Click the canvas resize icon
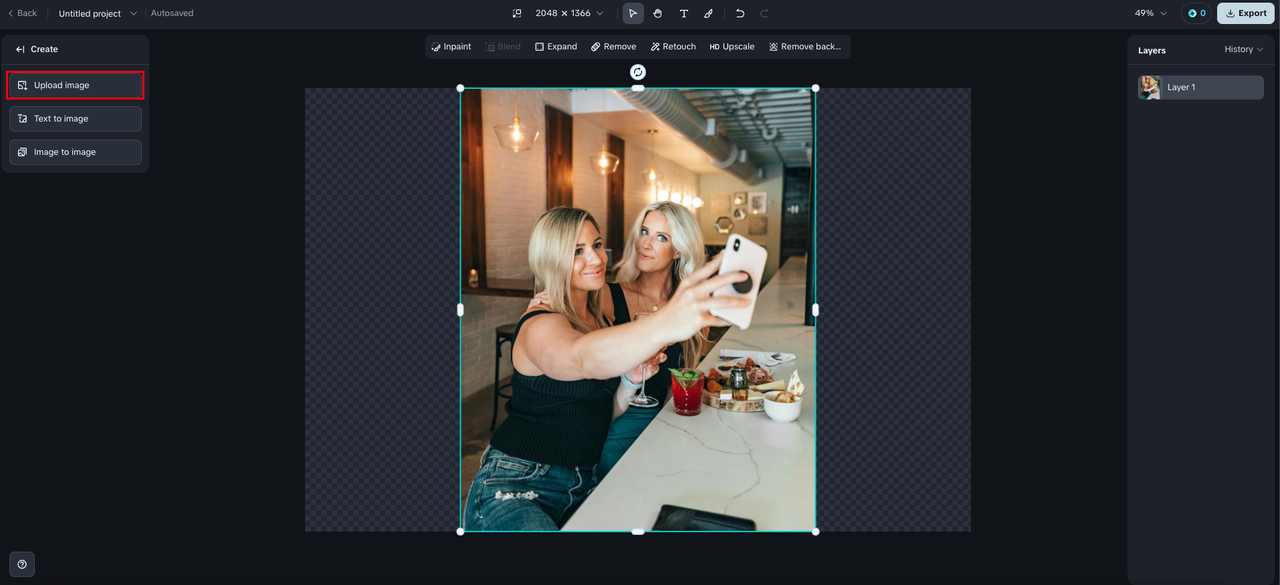Screen dimensions: 1280x585 pyautogui.click(x=517, y=13)
